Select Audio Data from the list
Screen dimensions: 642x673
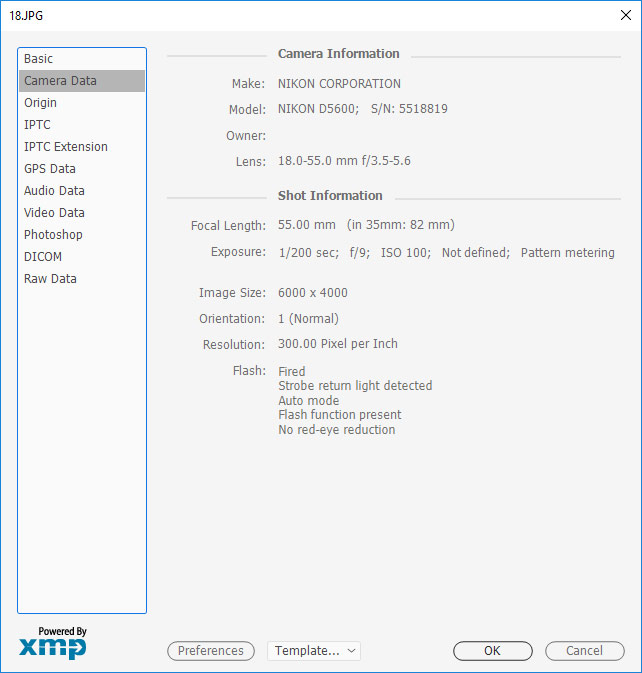(54, 191)
